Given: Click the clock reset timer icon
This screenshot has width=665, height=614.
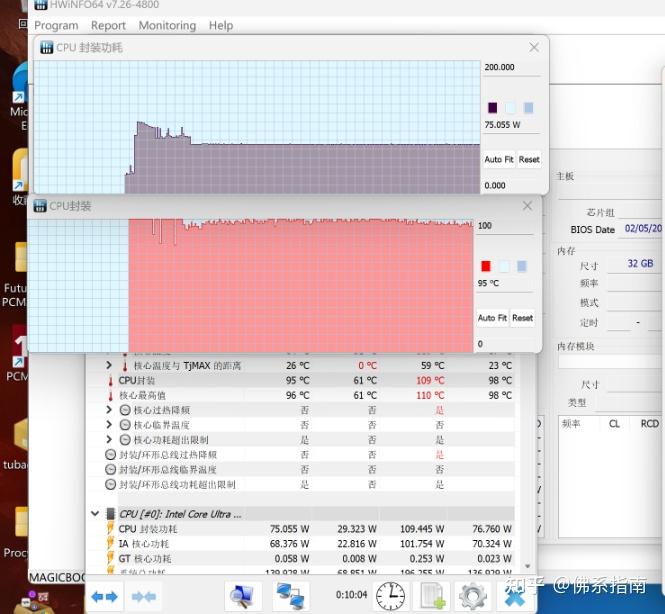Looking at the screenshot, I should pos(390,596).
